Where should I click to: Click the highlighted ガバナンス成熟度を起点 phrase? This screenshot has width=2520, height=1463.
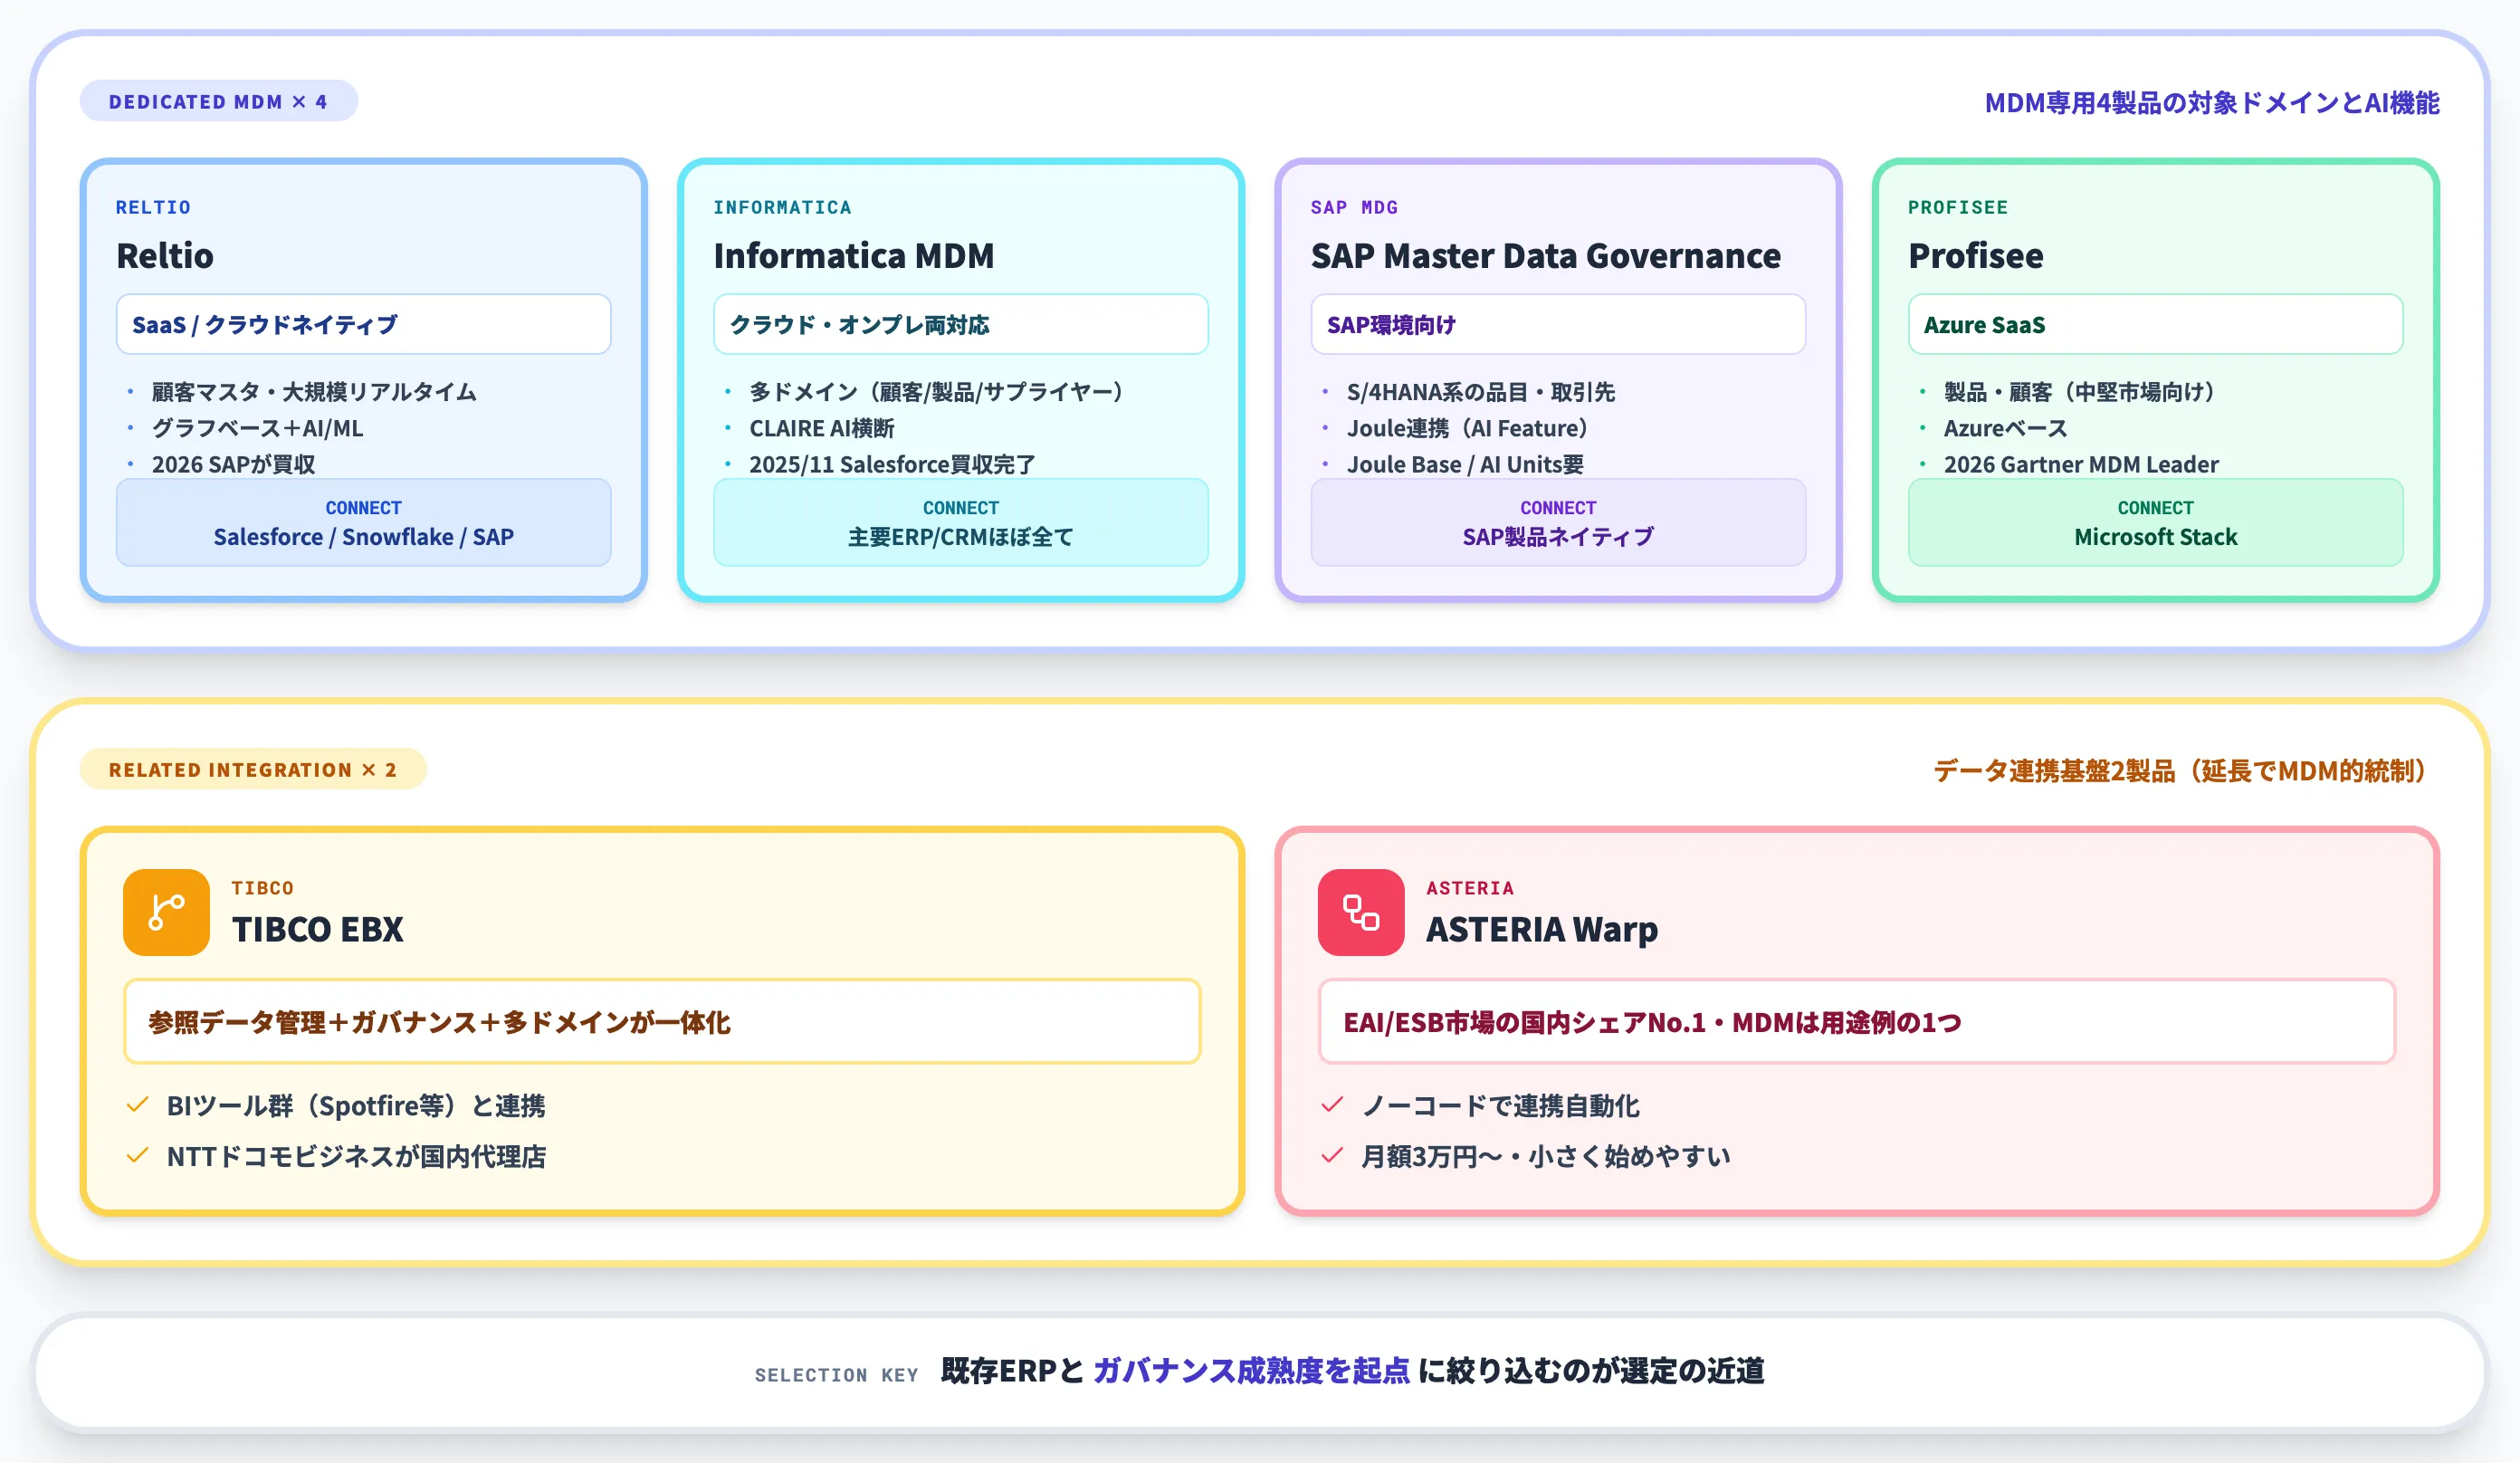pos(1251,1370)
